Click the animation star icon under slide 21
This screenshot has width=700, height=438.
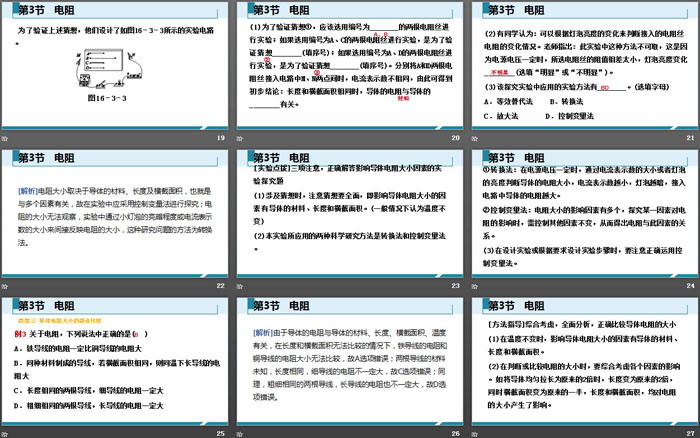click(475, 137)
